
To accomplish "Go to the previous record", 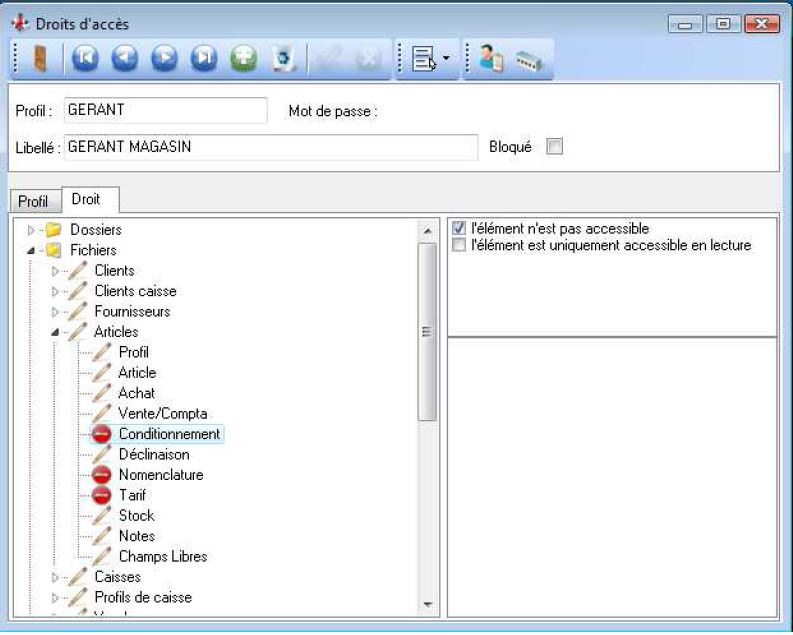I will point(125,60).
